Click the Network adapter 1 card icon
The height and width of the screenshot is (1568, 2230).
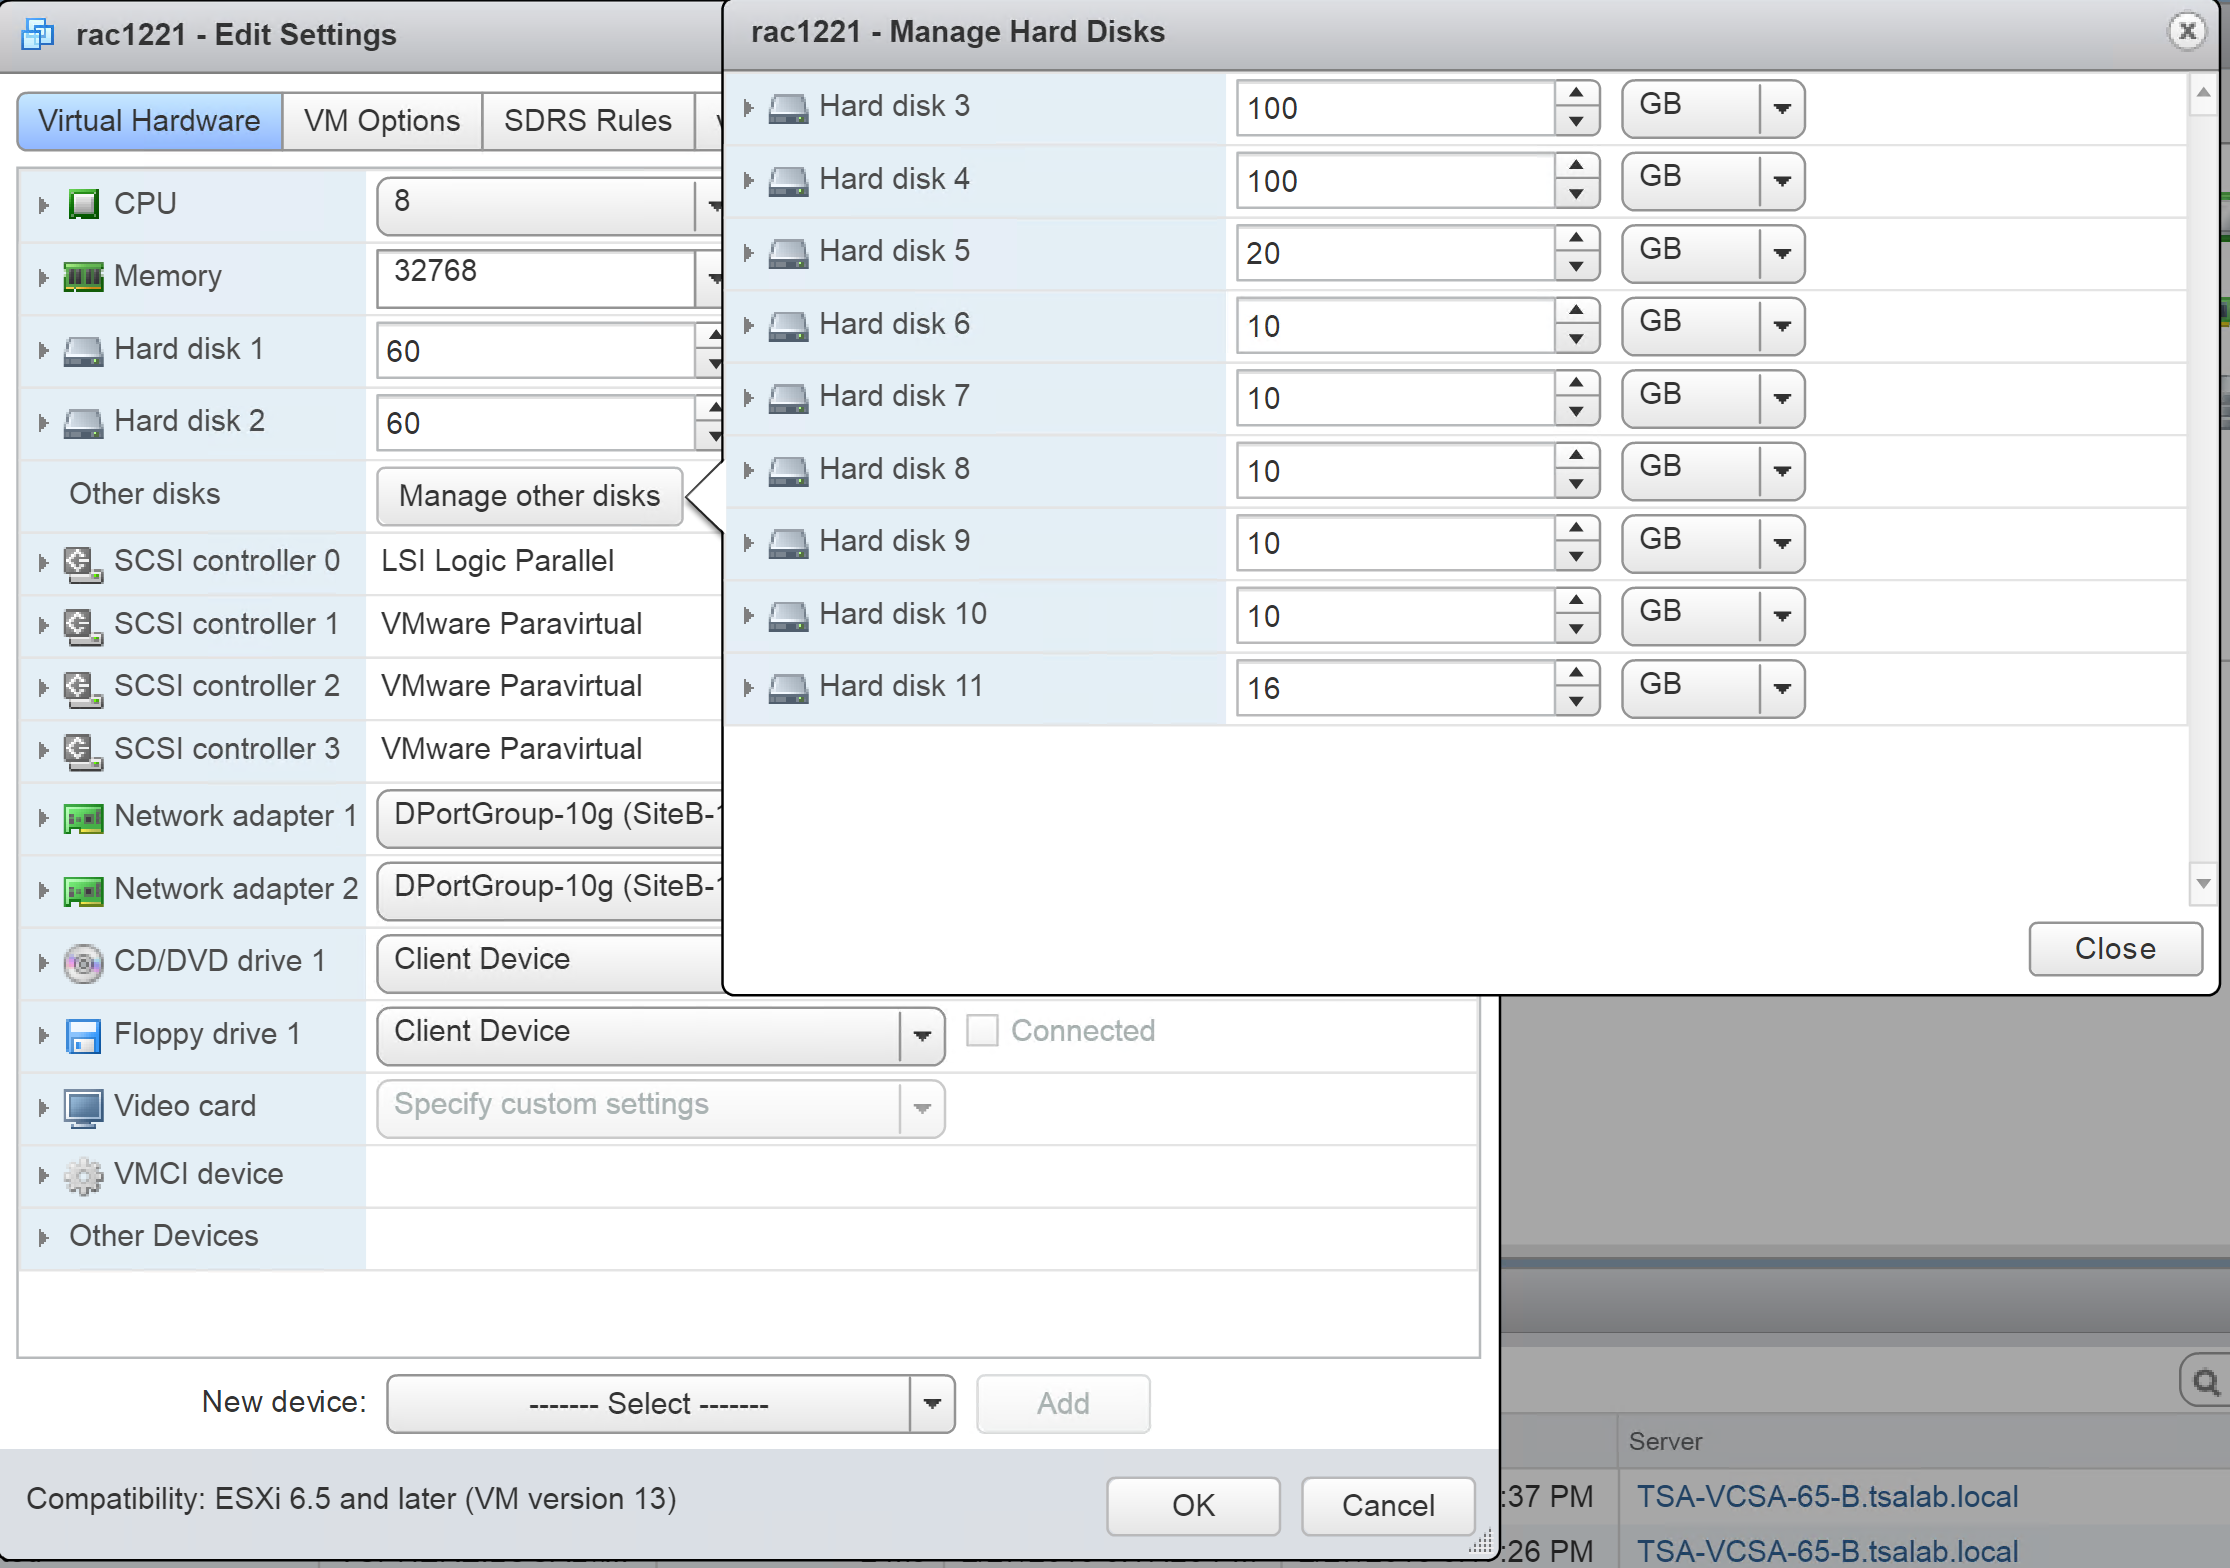point(84,818)
